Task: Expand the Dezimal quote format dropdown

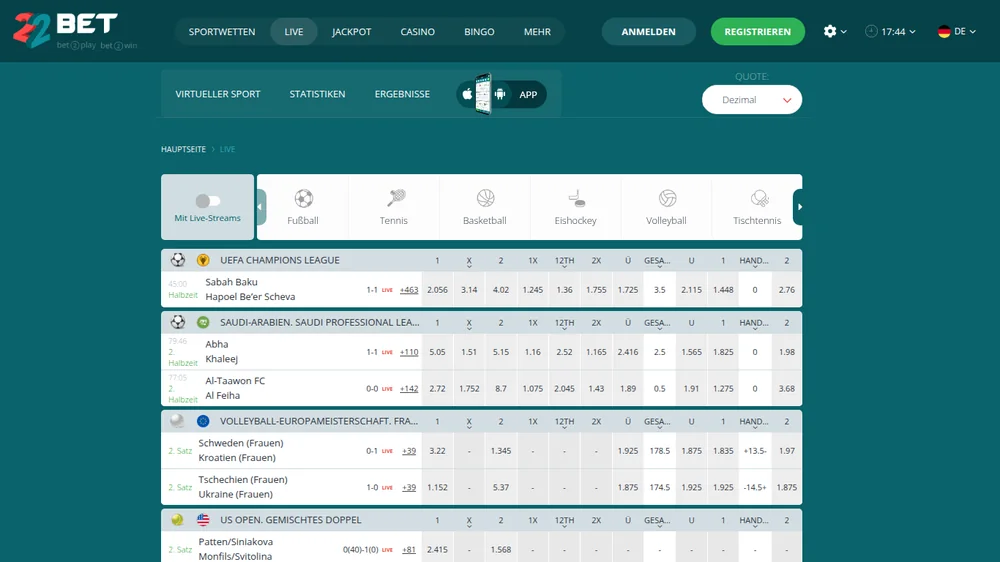Action: (752, 100)
